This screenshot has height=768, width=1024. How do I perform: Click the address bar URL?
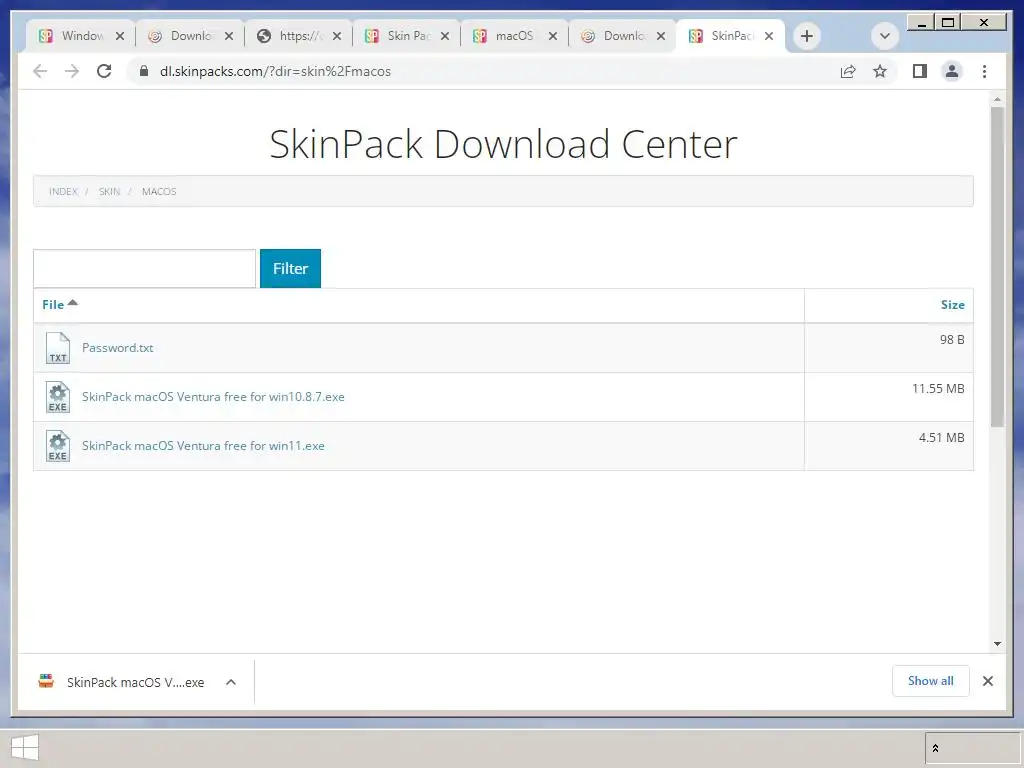(275, 71)
